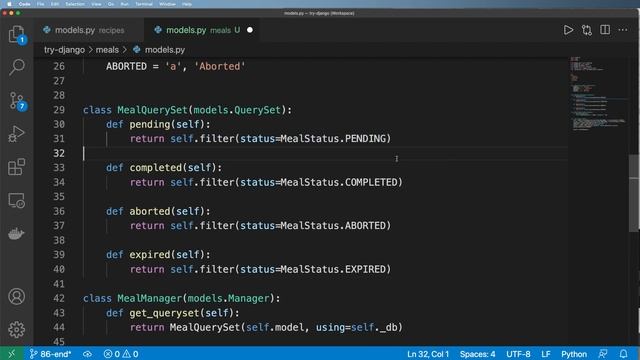640x360 pixels.
Task: Click the aborted method name on line 36
Action: 150,211
